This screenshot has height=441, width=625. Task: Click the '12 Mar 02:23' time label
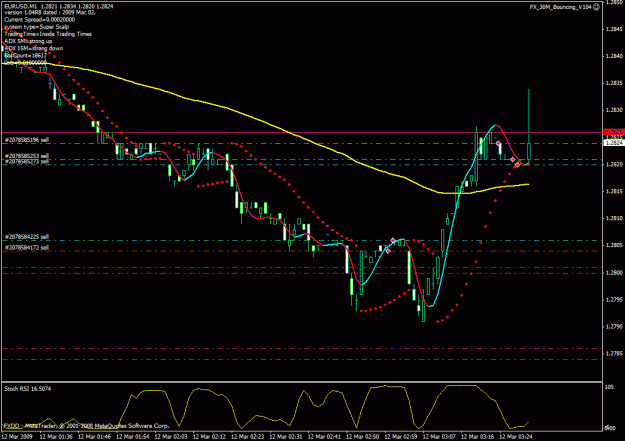[247, 437]
